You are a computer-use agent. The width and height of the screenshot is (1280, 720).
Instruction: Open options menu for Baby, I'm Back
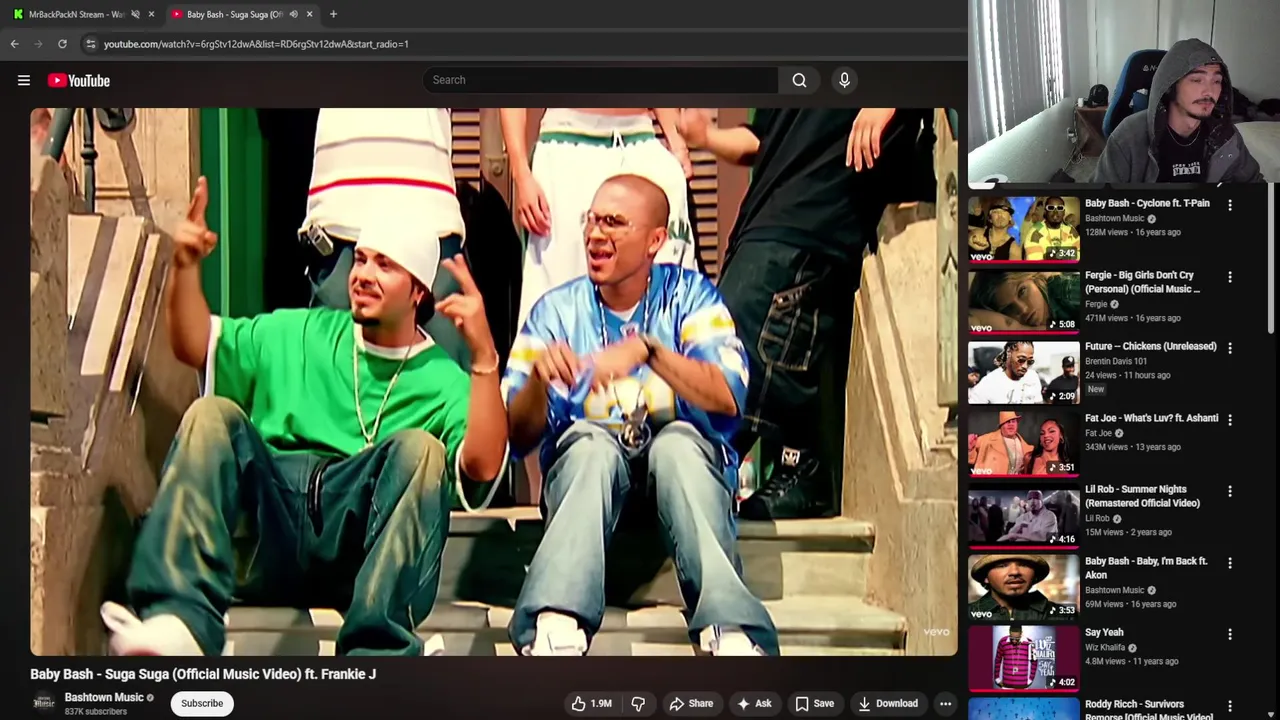tap(1230, 563)
